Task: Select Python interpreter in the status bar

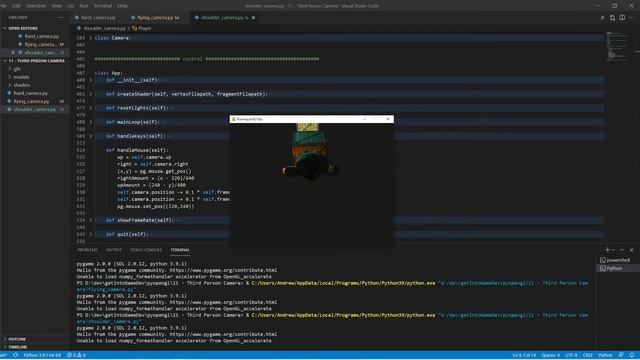Action: pos(42,355)
